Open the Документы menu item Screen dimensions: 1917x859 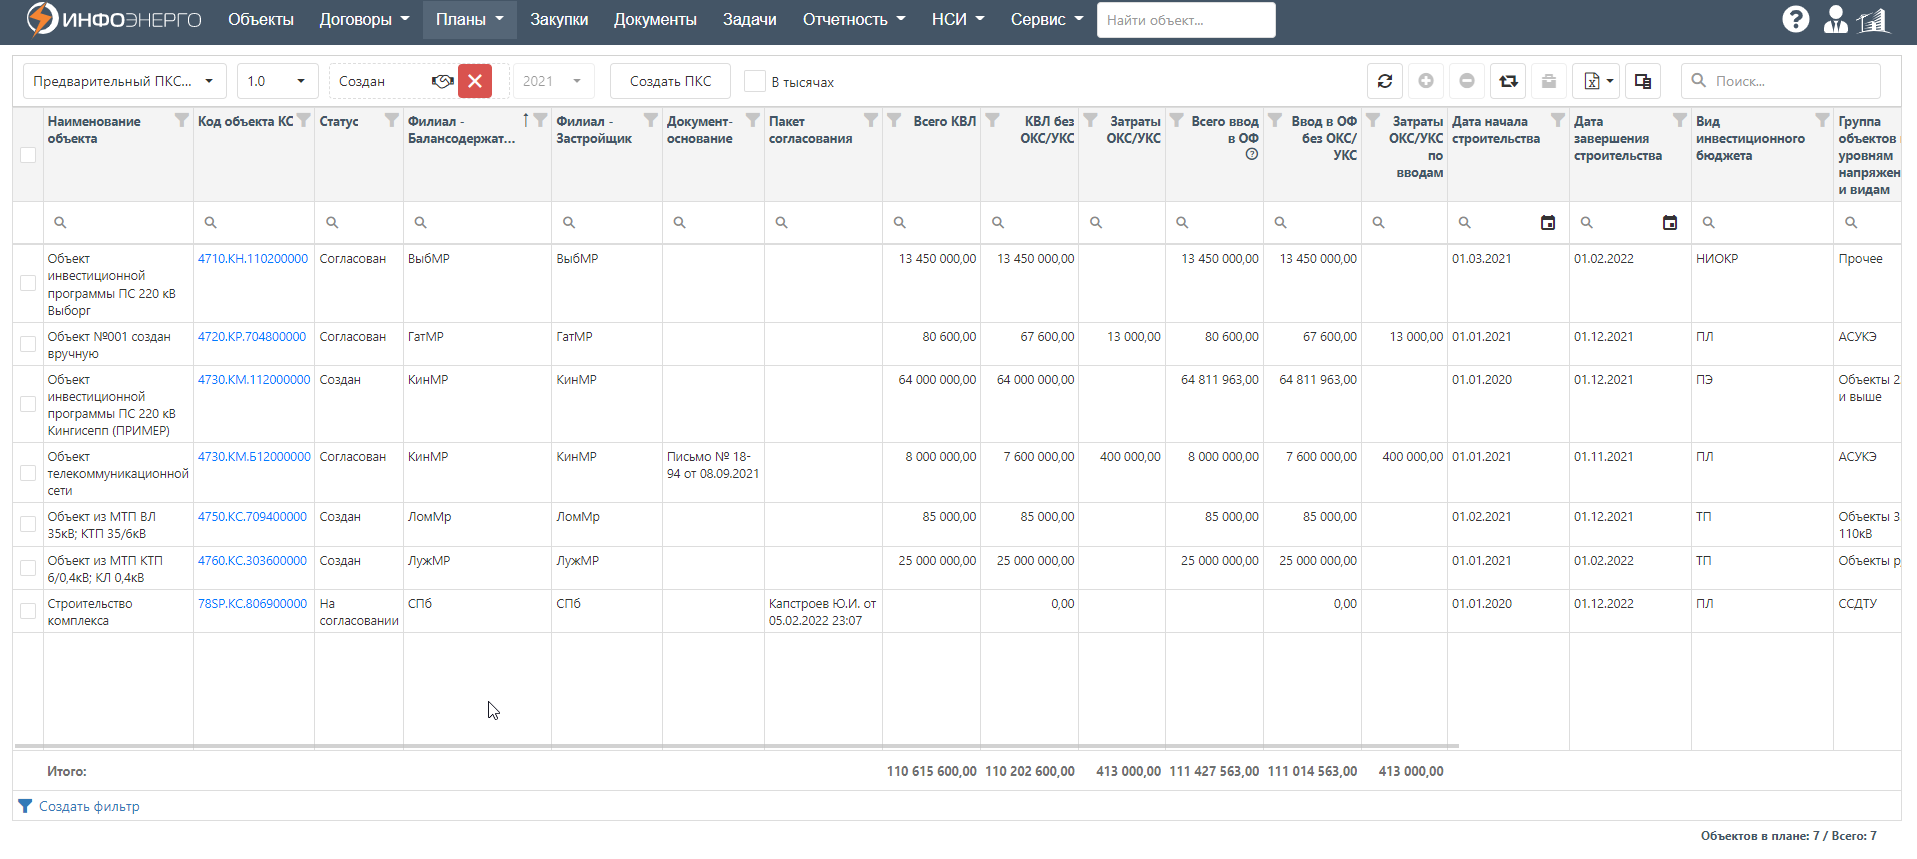[655, 19]
